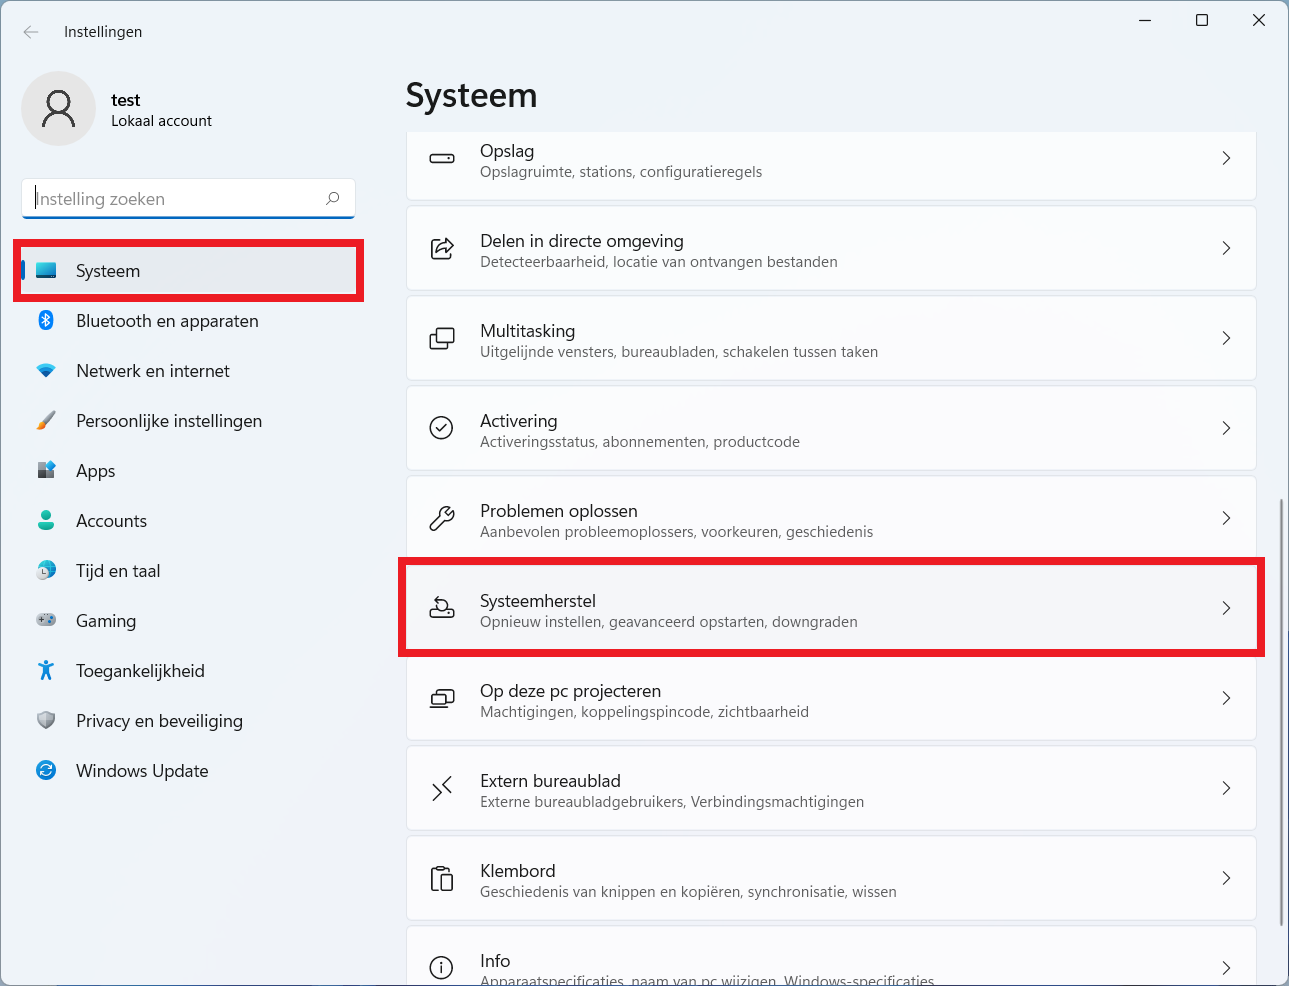This screenshot has height=986, width=1289.
Task: Open Problemen oplossen entry
Action: tap(831, 518)
